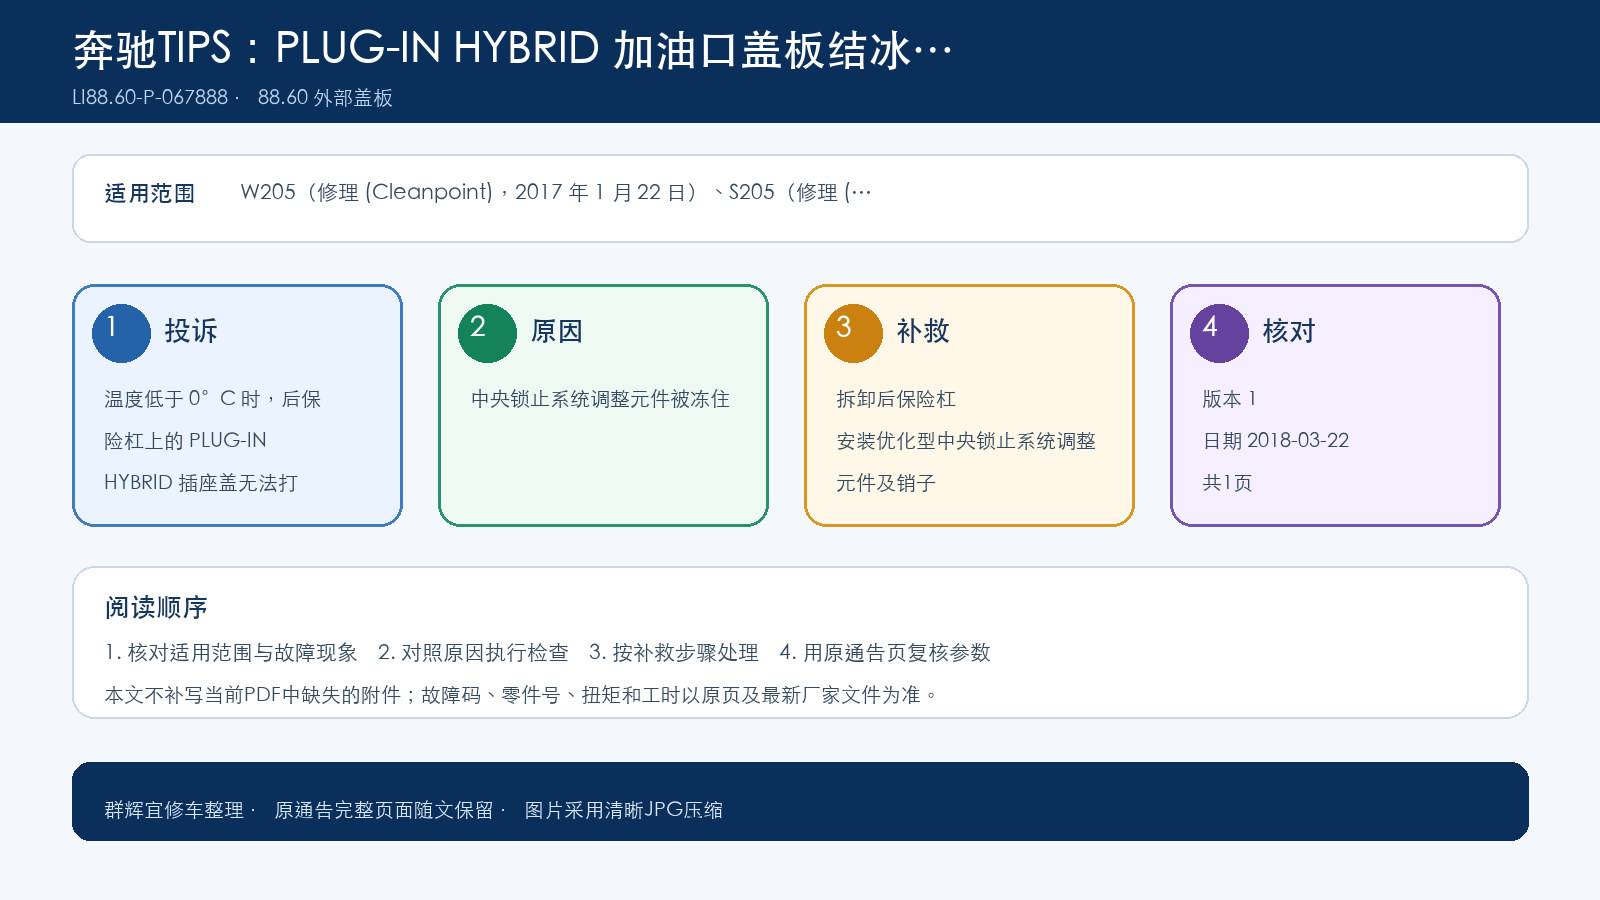Click document number LI88.60-P-067888
Image resolution: width=1600 pixels, height=900 pixels.
(x=150, y=97)
